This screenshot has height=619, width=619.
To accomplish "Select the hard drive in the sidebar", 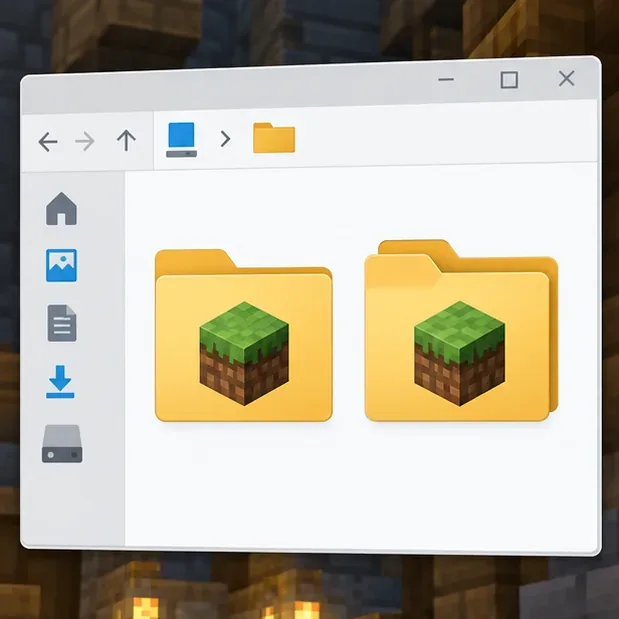I will click(62, 444).
